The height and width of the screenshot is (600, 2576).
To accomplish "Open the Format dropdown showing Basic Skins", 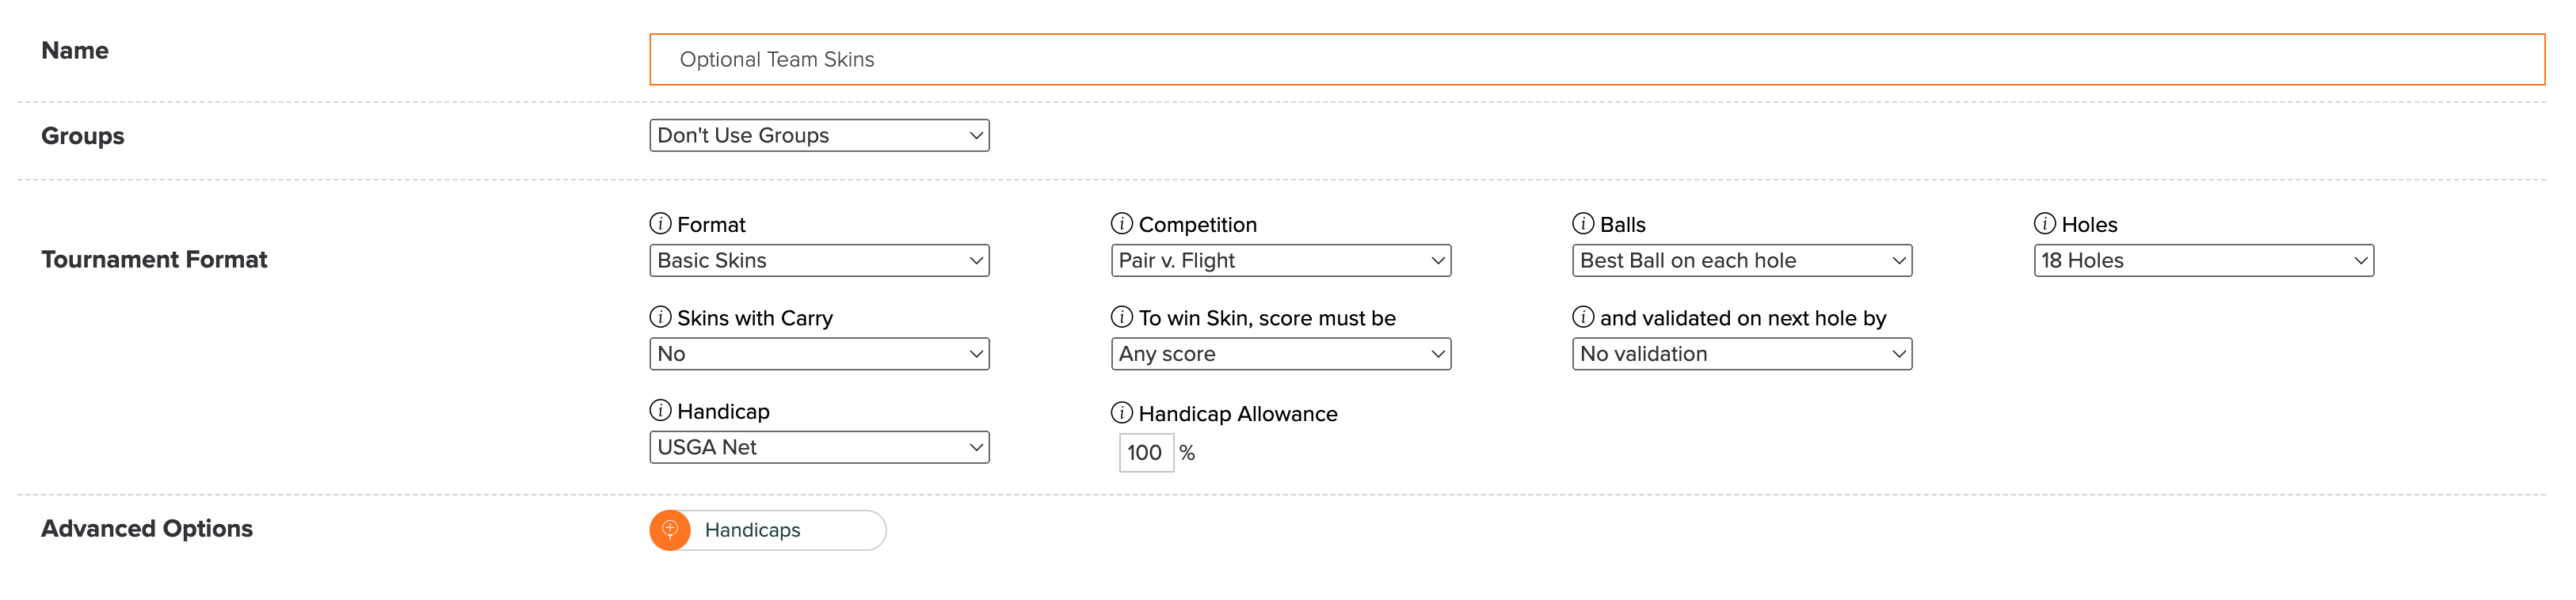I will (x=819, y=261).
